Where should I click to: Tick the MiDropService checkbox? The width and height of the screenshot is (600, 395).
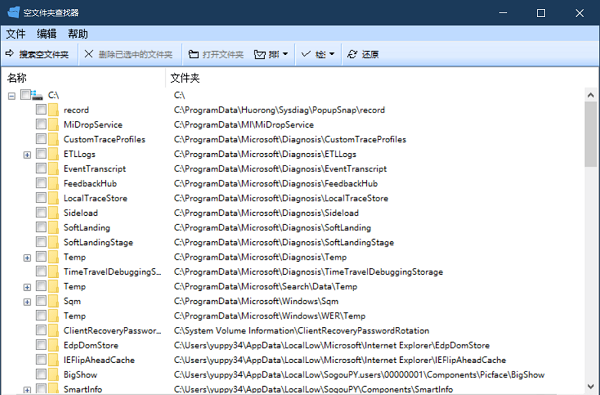coord(41,124)
